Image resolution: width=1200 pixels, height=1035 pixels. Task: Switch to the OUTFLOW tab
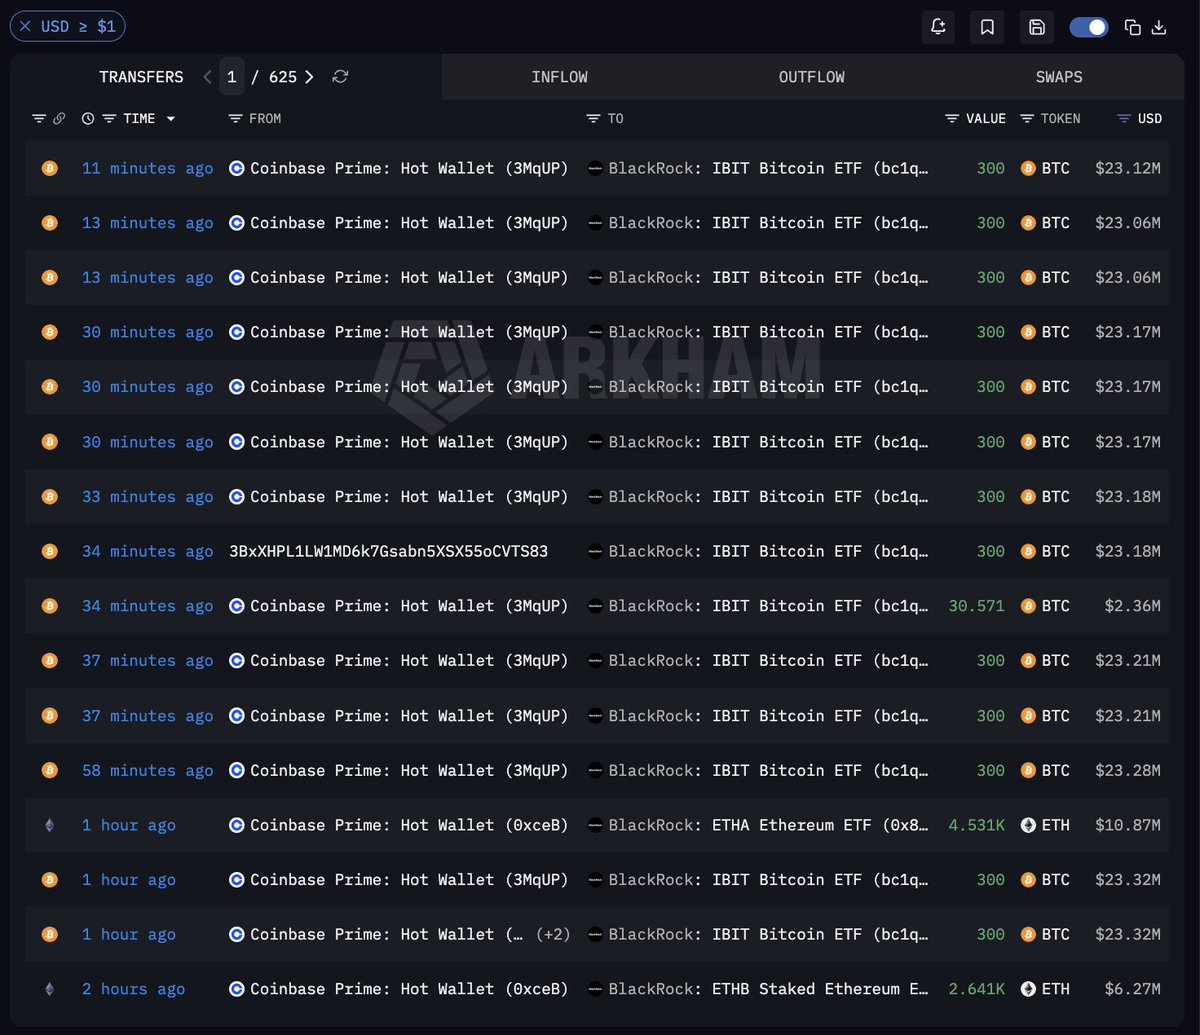811,77
